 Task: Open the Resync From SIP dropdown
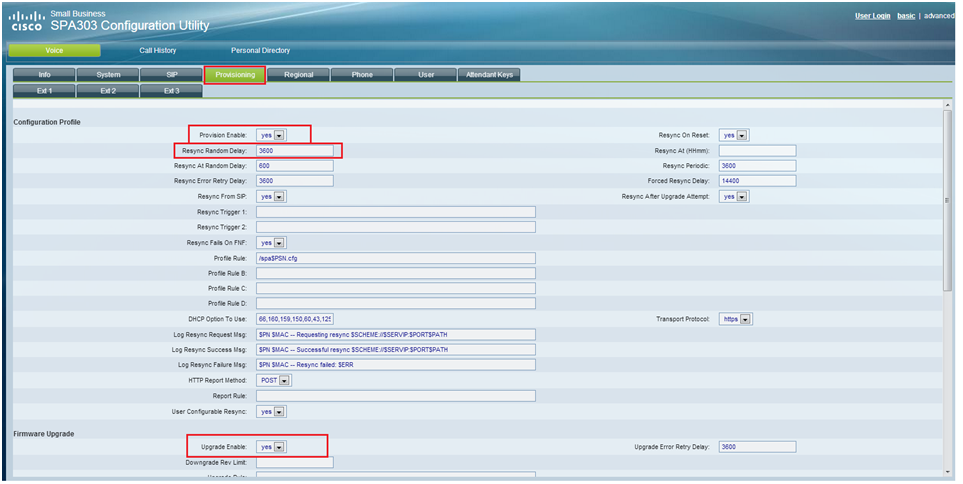coord(271,197)
